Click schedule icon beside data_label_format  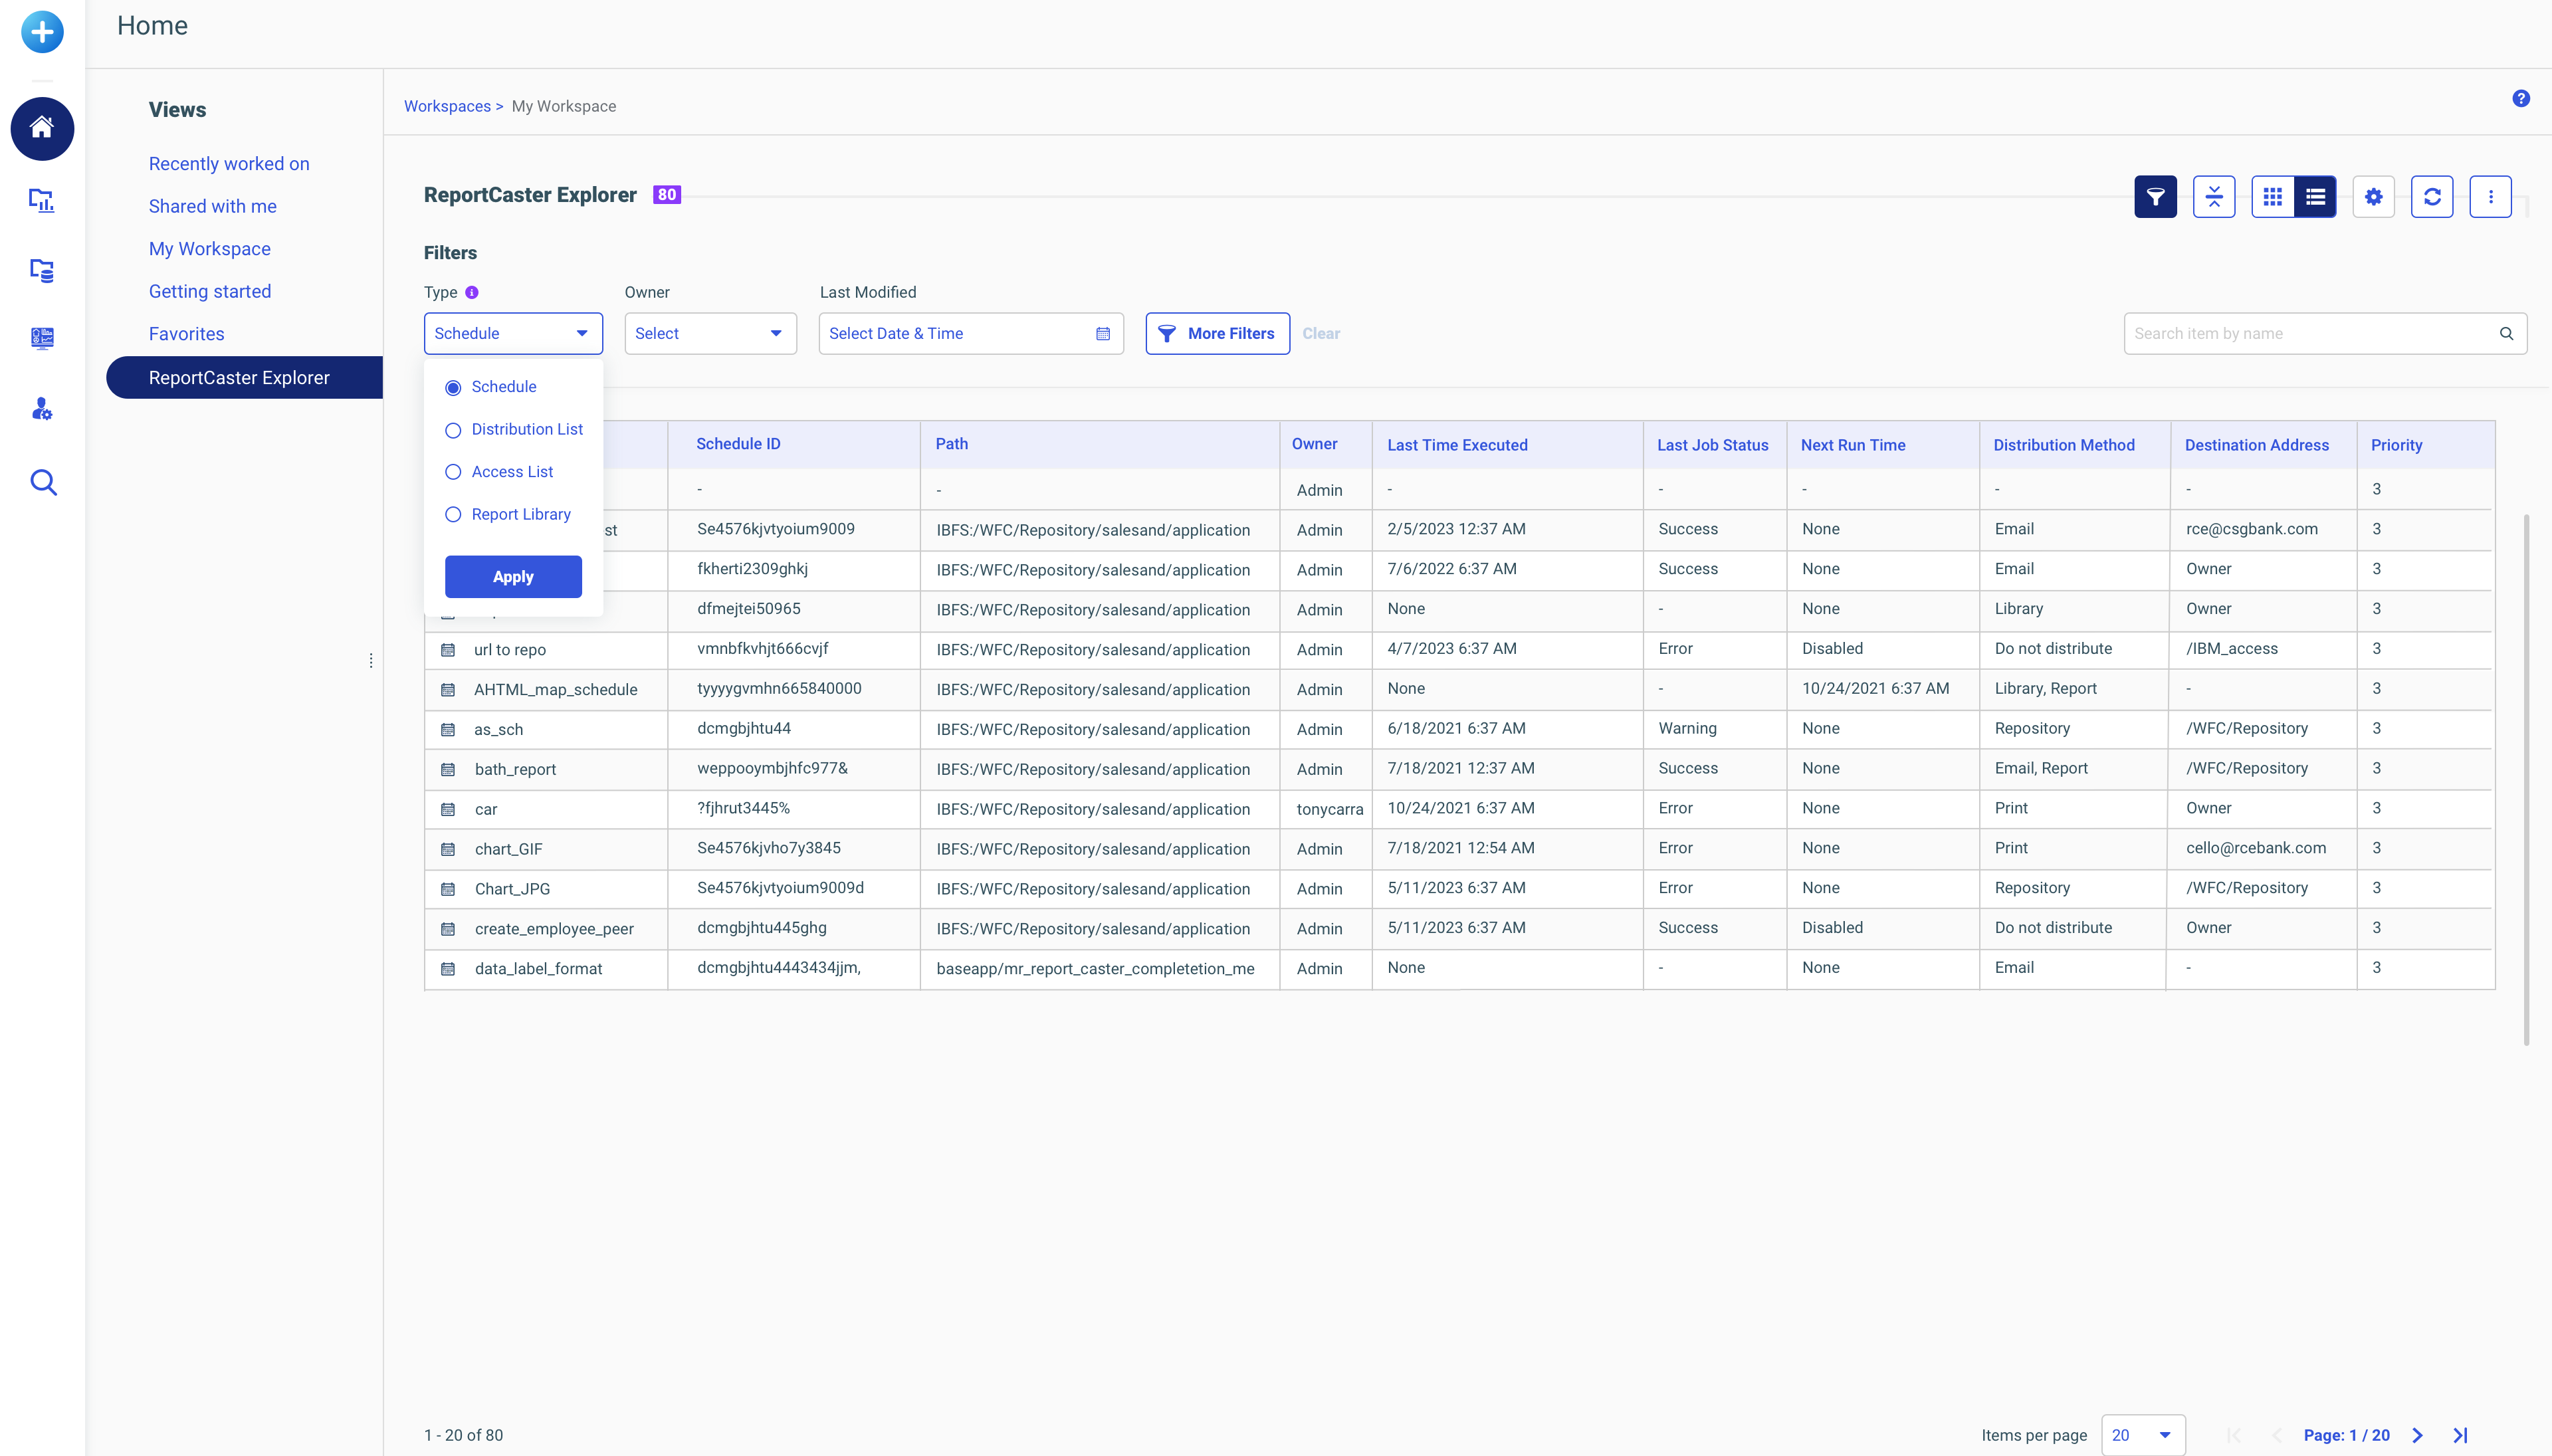[x=448, y=969]
